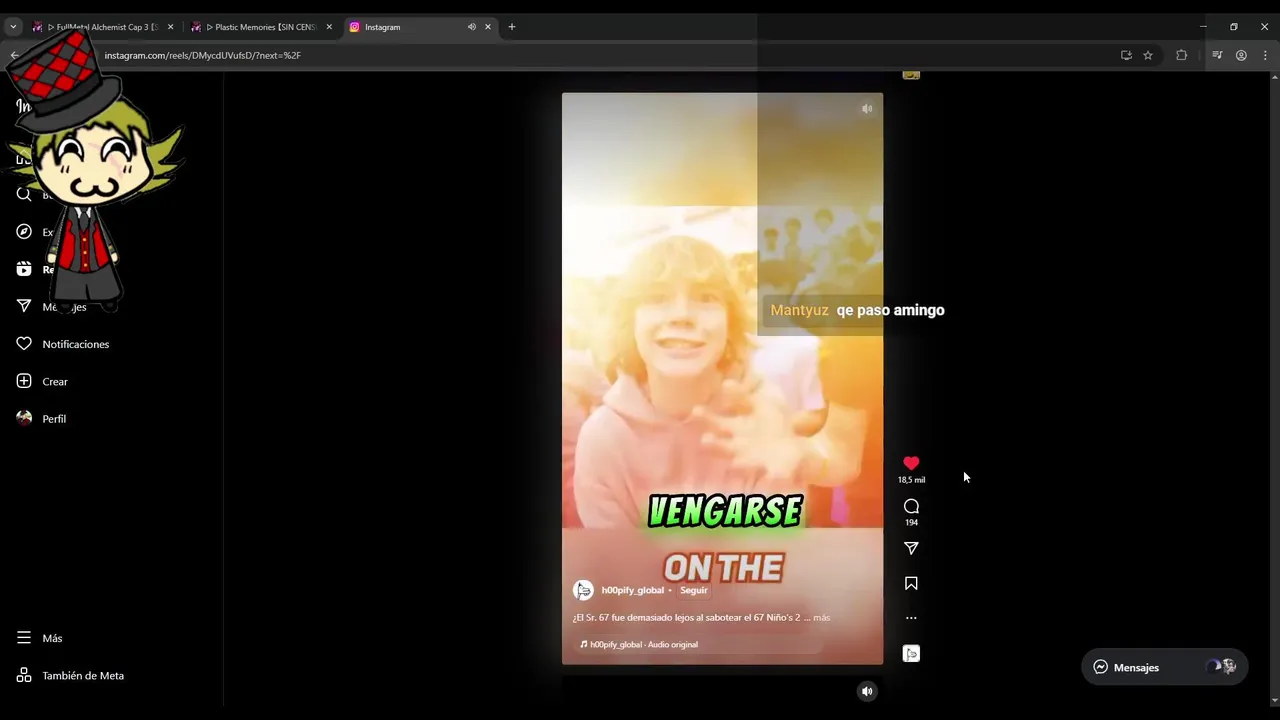This screenshot has height=720, width=1280.
Task: Go back with the browser back arrow
Action: point(15,55)
